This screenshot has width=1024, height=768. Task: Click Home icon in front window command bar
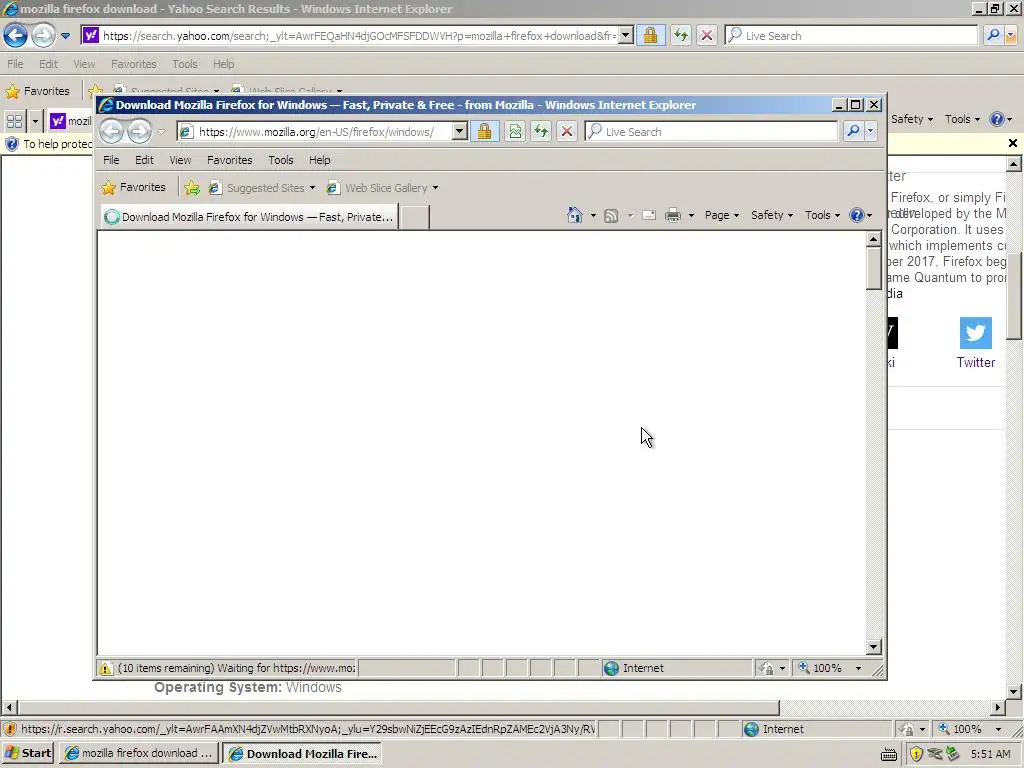pyautogui.click(x=575, y=215)
